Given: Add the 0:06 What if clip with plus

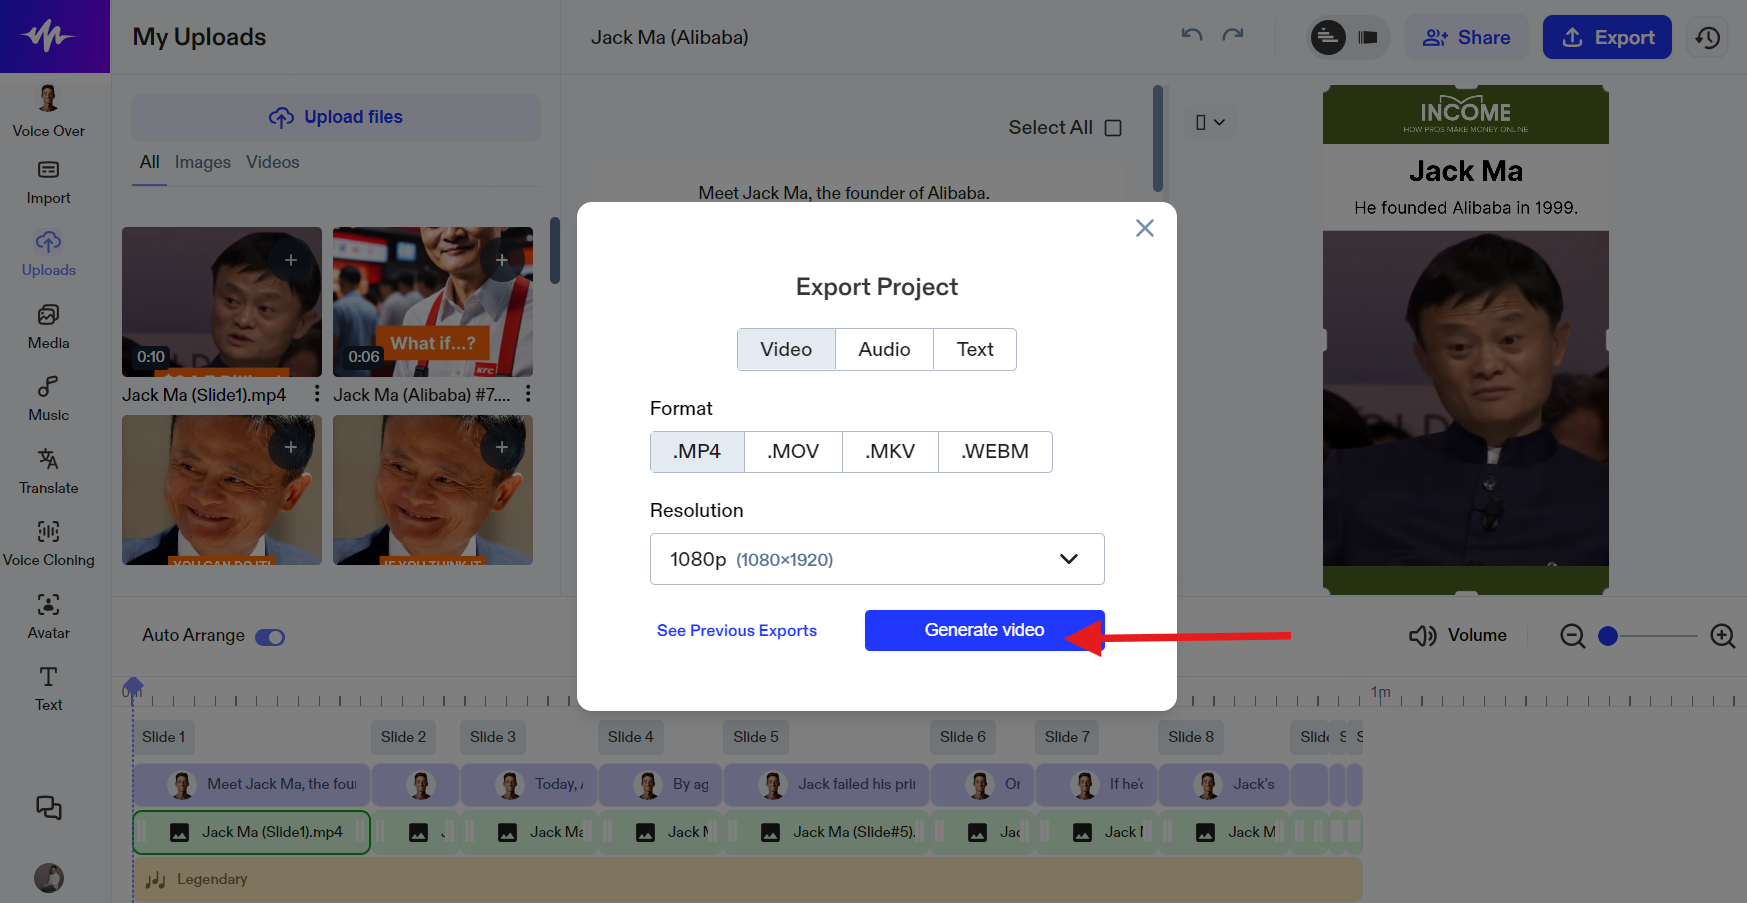Looking at the screenshot, I should (502, 260).
